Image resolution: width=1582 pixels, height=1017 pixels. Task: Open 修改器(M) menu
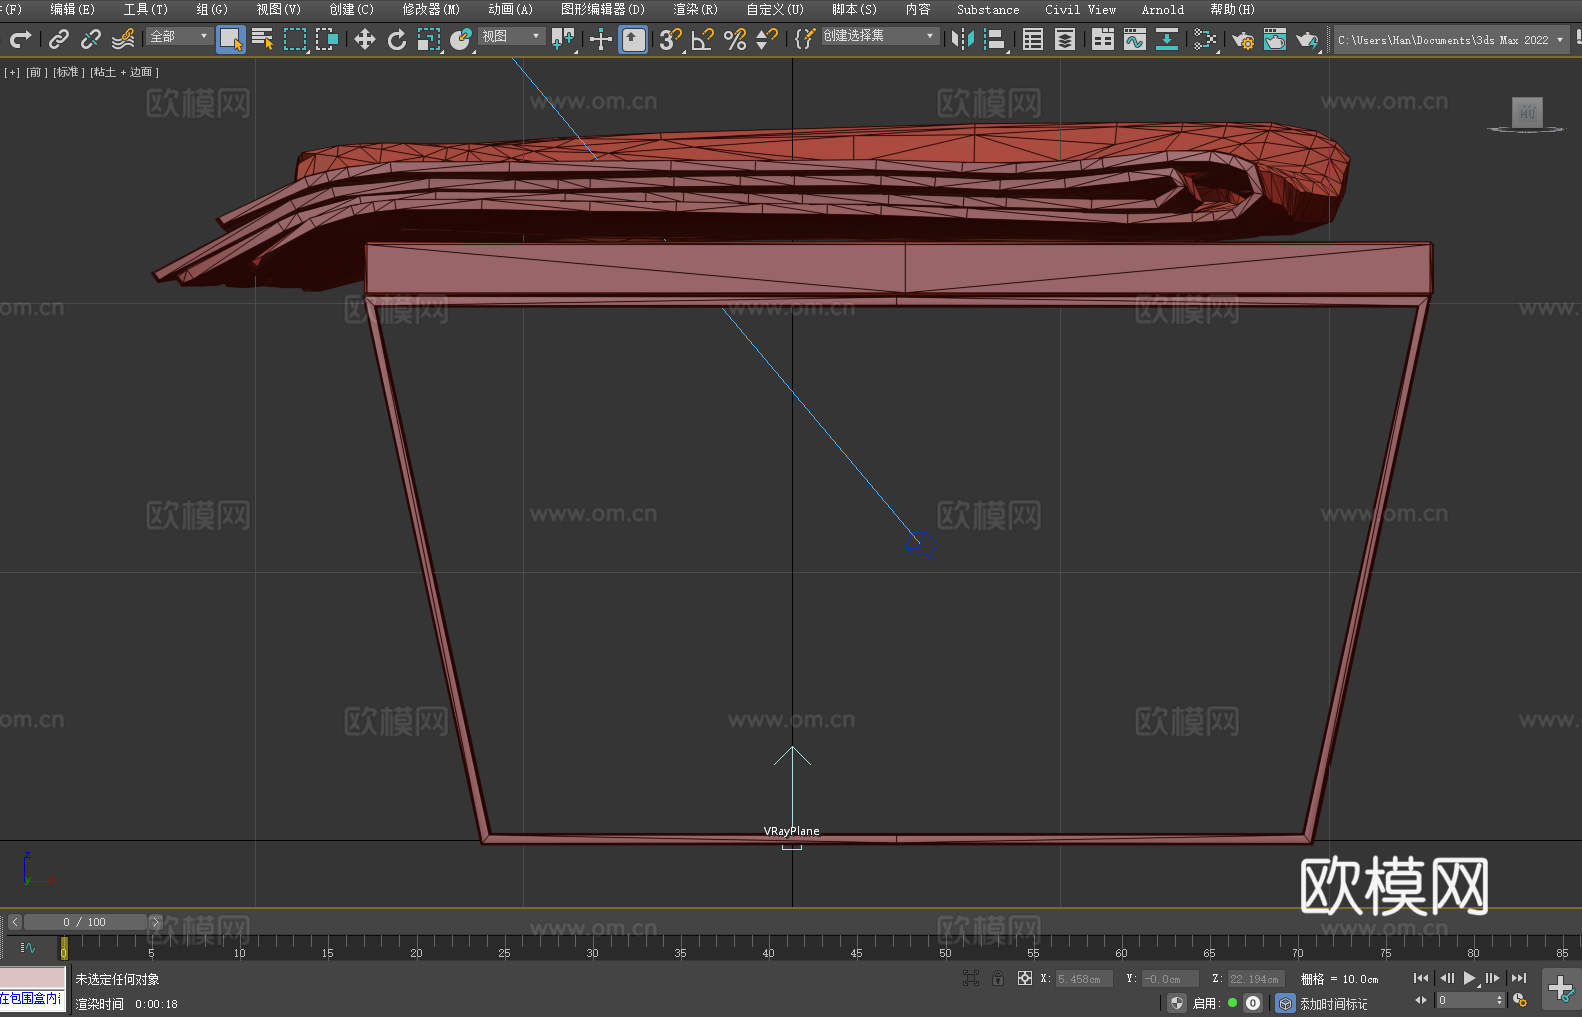(431, 9)
